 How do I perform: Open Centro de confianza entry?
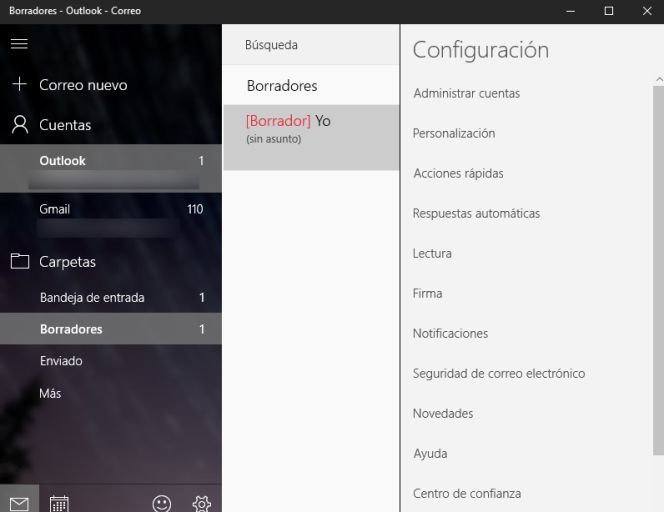pos(467,493)
